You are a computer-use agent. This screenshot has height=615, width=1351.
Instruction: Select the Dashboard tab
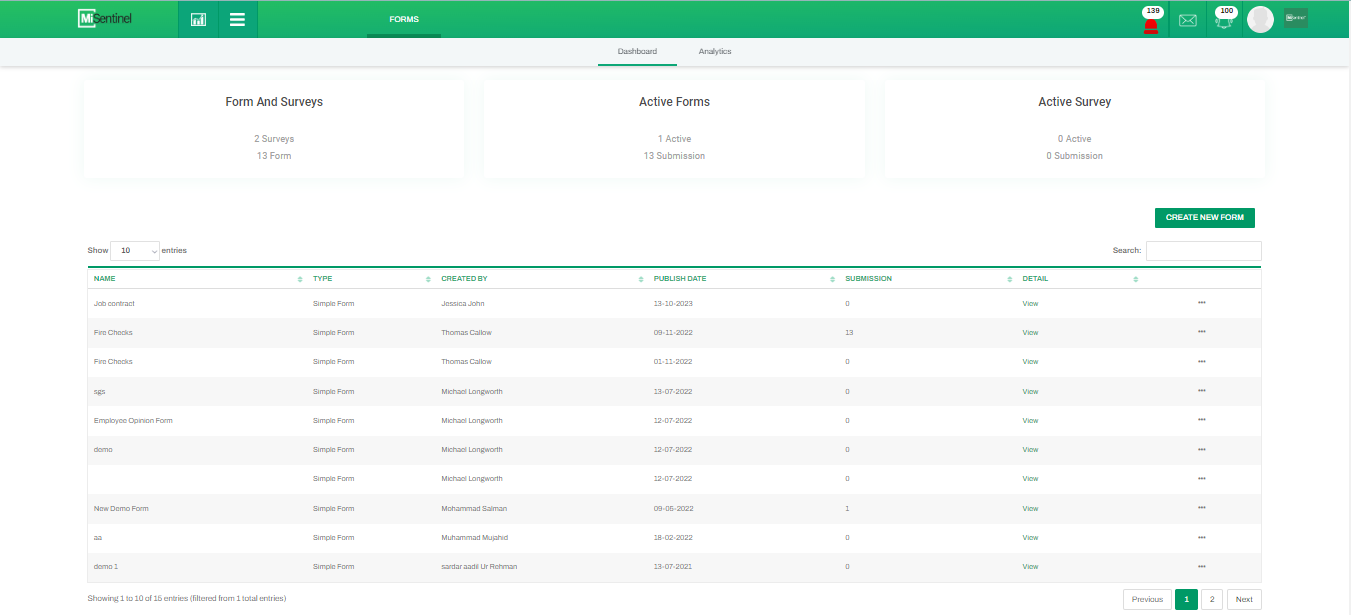click(637, 51)
